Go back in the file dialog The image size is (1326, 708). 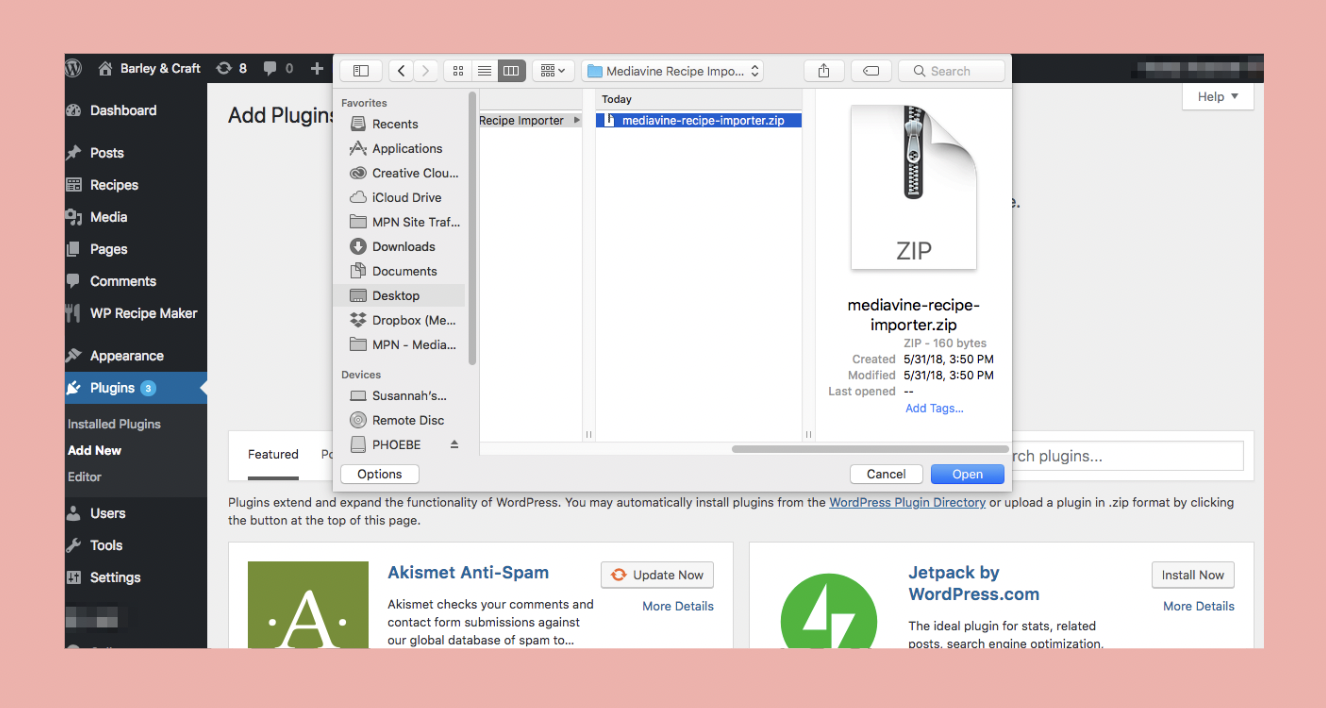[401, 71]
